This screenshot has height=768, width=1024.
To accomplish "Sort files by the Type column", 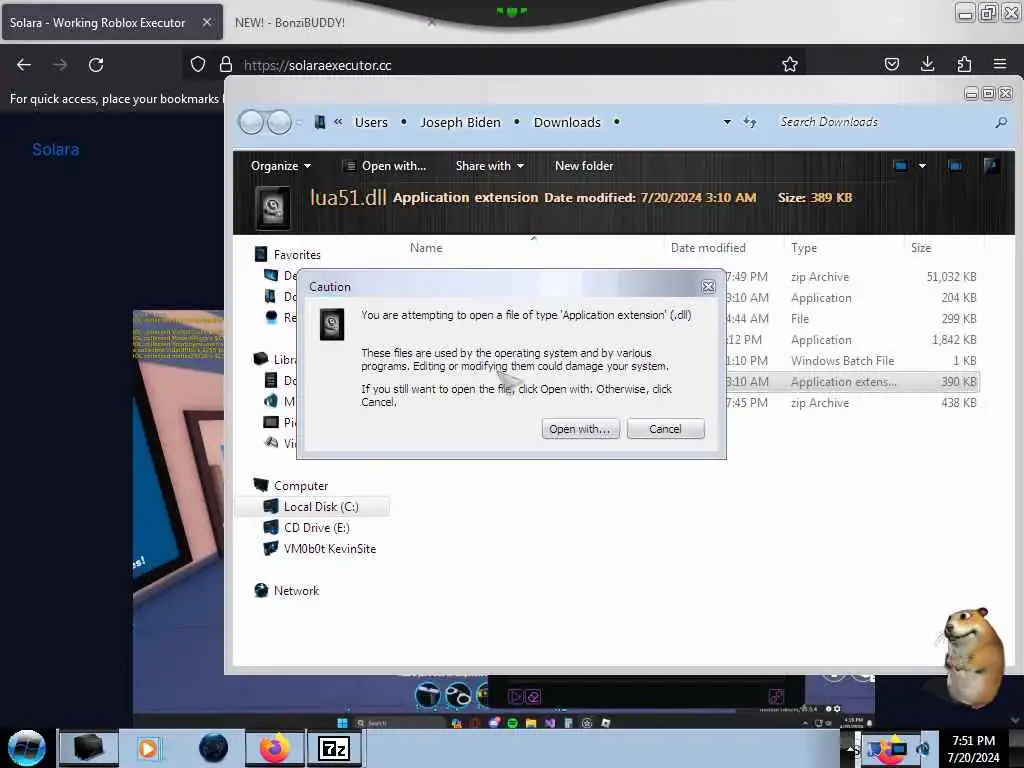I will [804, 248].
